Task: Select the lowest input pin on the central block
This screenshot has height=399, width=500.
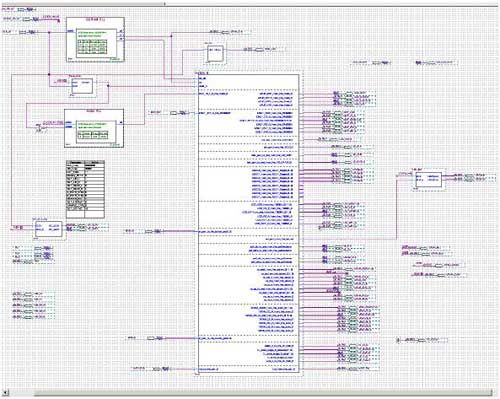Action: (x=152, y=369)
